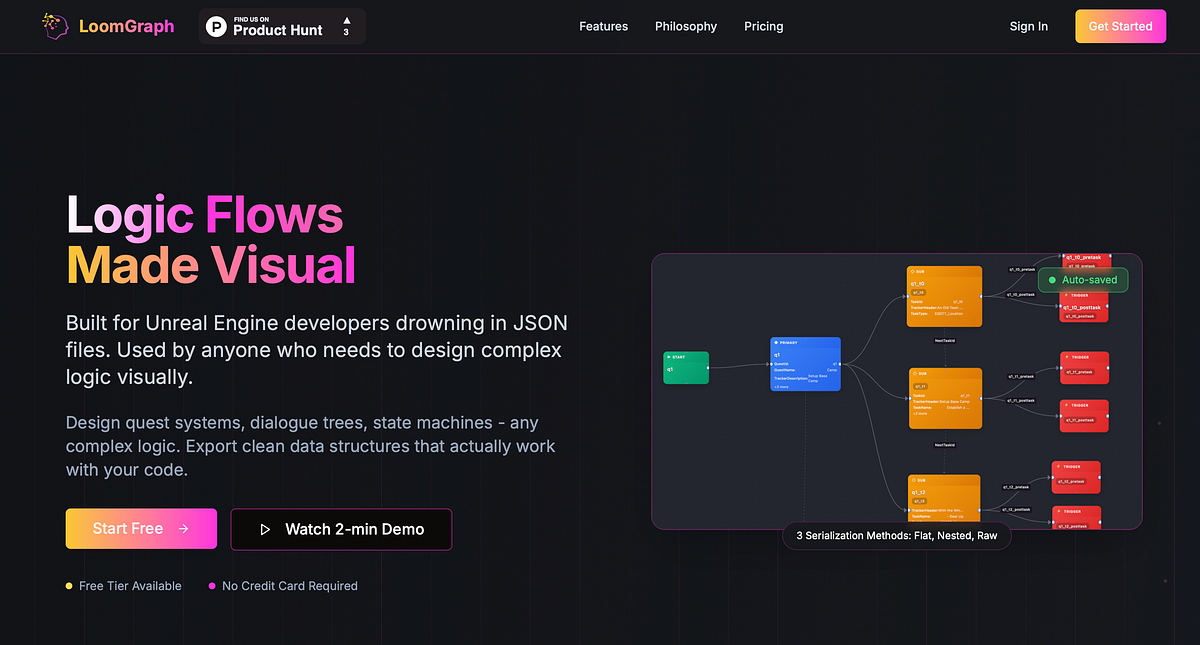
Task: Click the "3 Serialization Methods" pill
Action: (x=897, y=536)
